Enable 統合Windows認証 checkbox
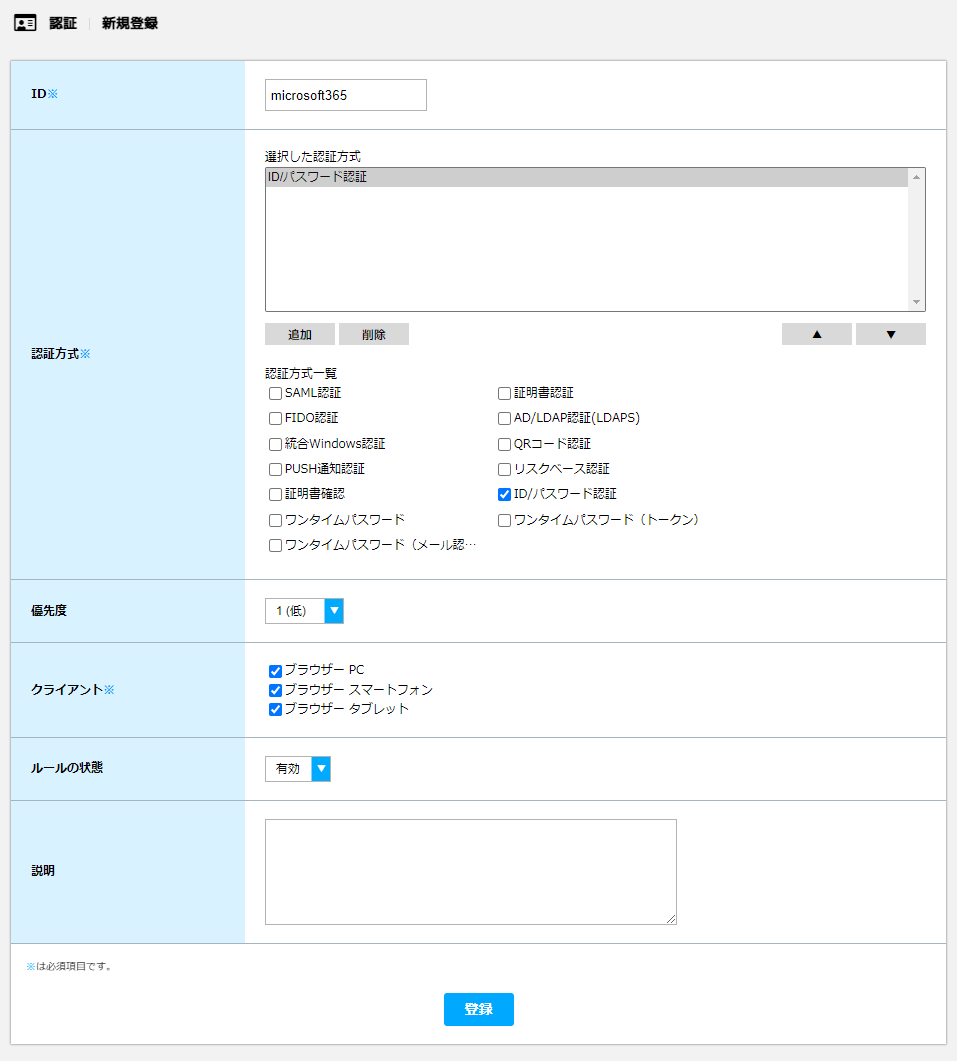The image size is (957, 1061). coord(275,444)
